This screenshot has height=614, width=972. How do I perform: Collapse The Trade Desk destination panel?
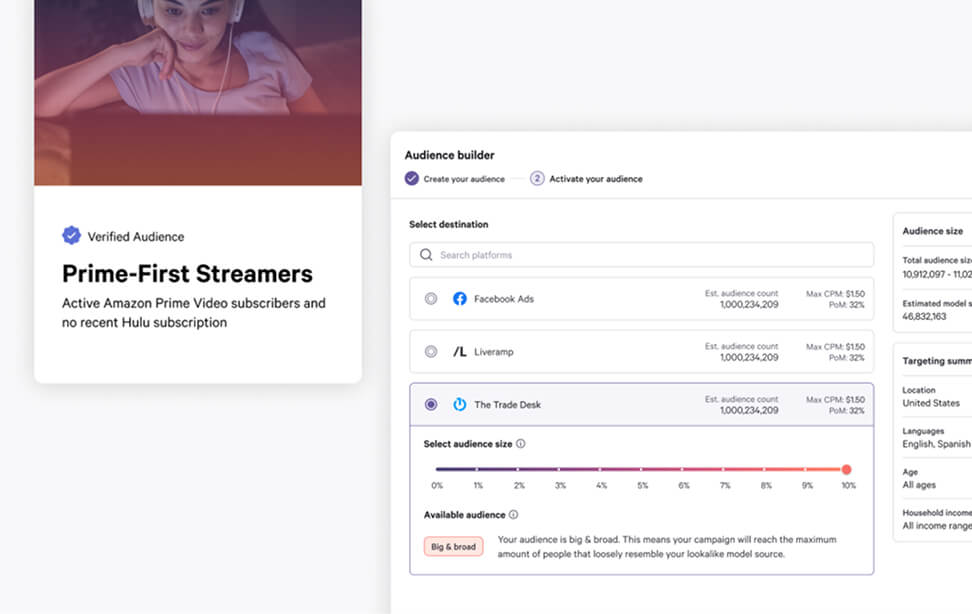click(640, 404)
